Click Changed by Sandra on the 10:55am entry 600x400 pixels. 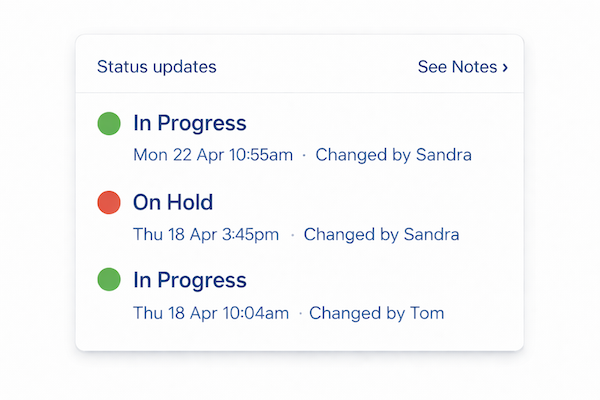tap(393, 155)
